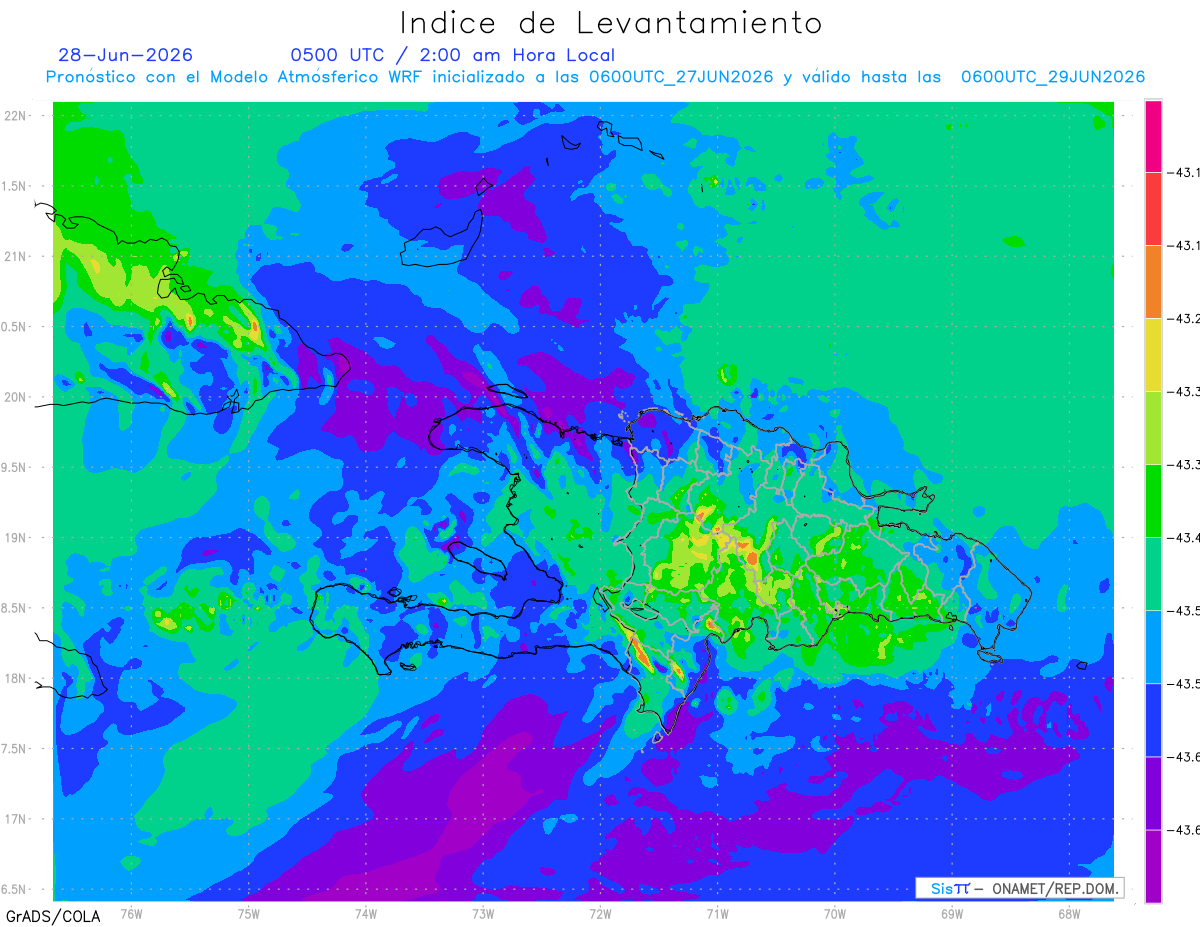Click the violet swatch above the bottom one

(x=1153, y=793)
